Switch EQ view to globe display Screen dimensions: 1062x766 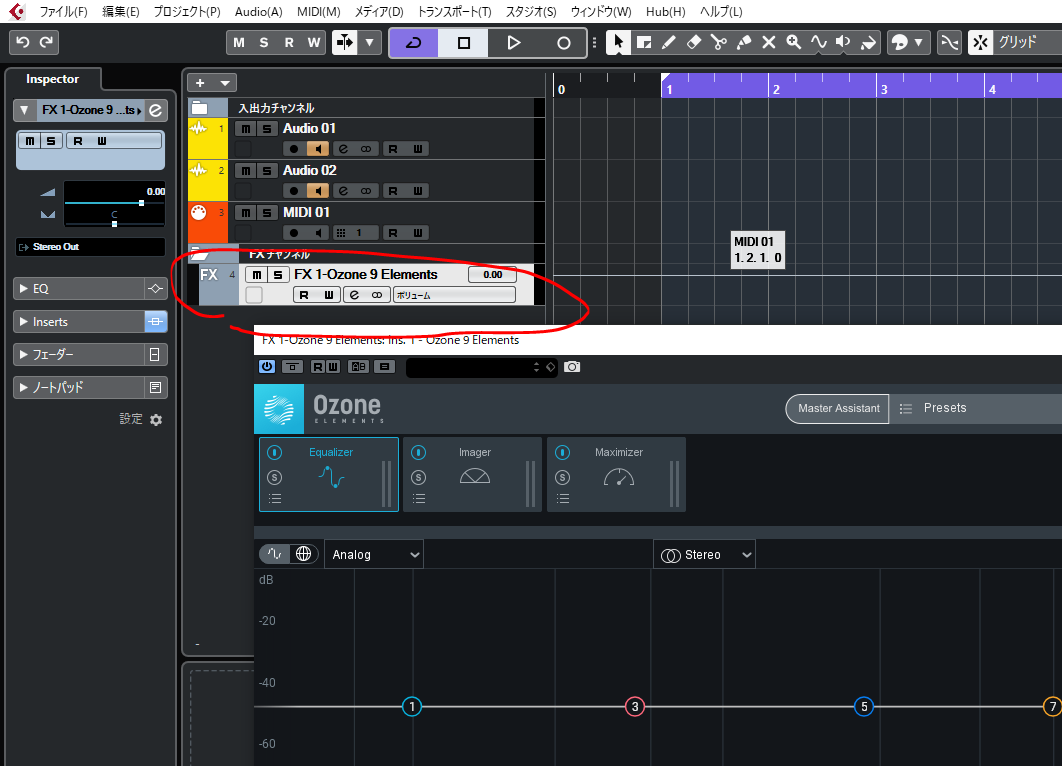click(303, 554)
